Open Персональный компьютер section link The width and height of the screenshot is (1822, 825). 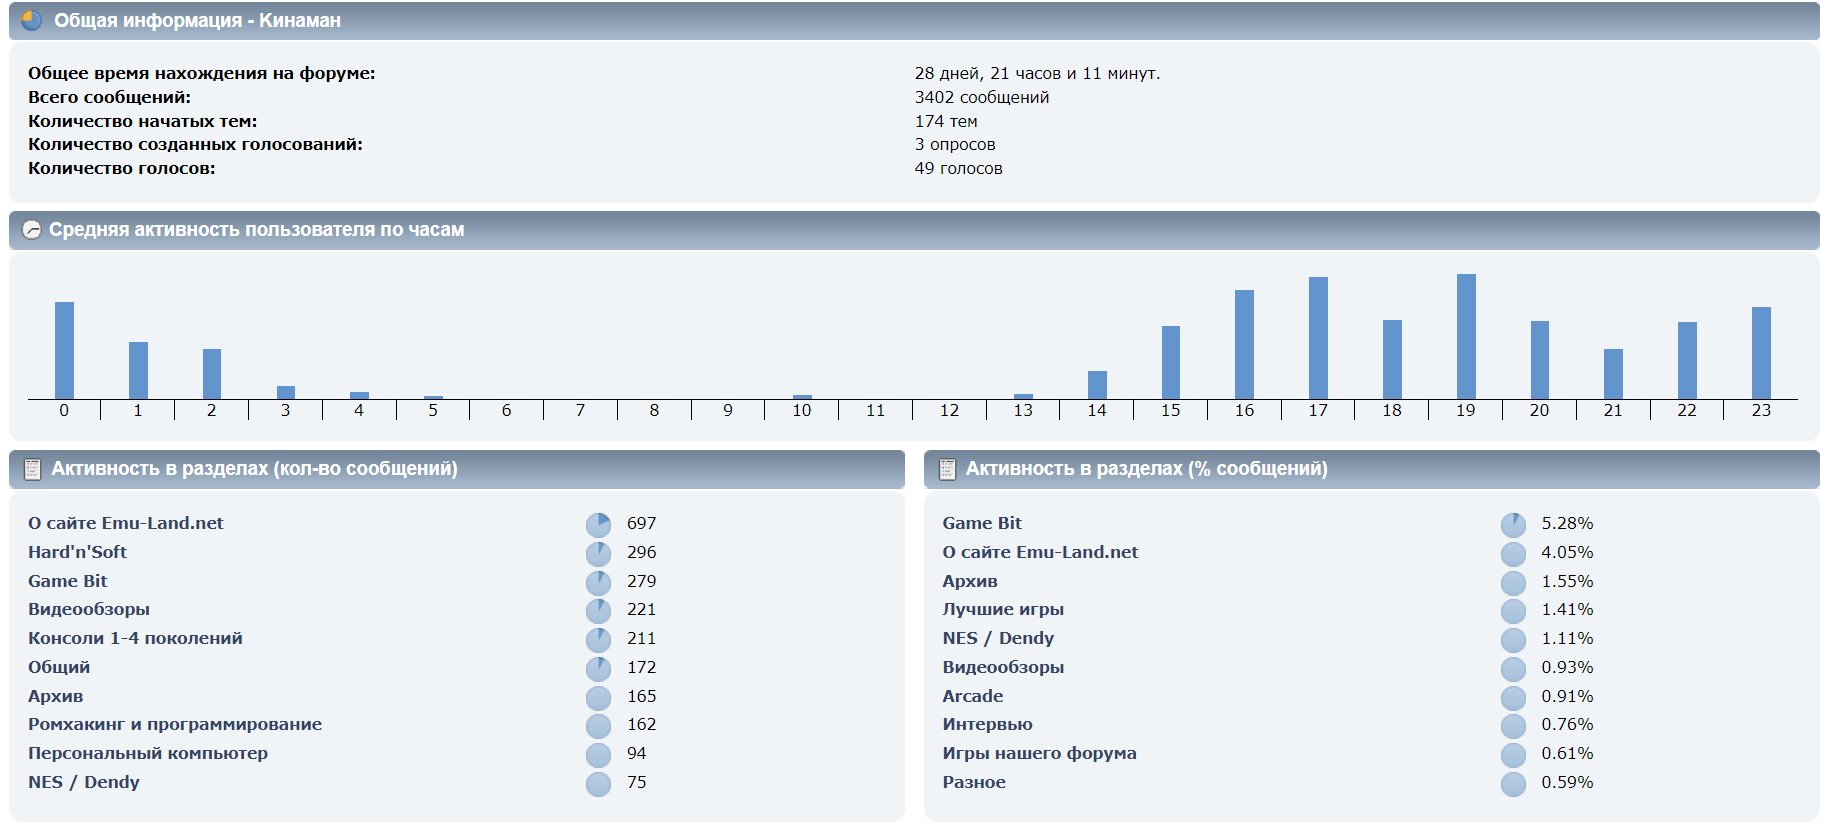click(148, 753)
